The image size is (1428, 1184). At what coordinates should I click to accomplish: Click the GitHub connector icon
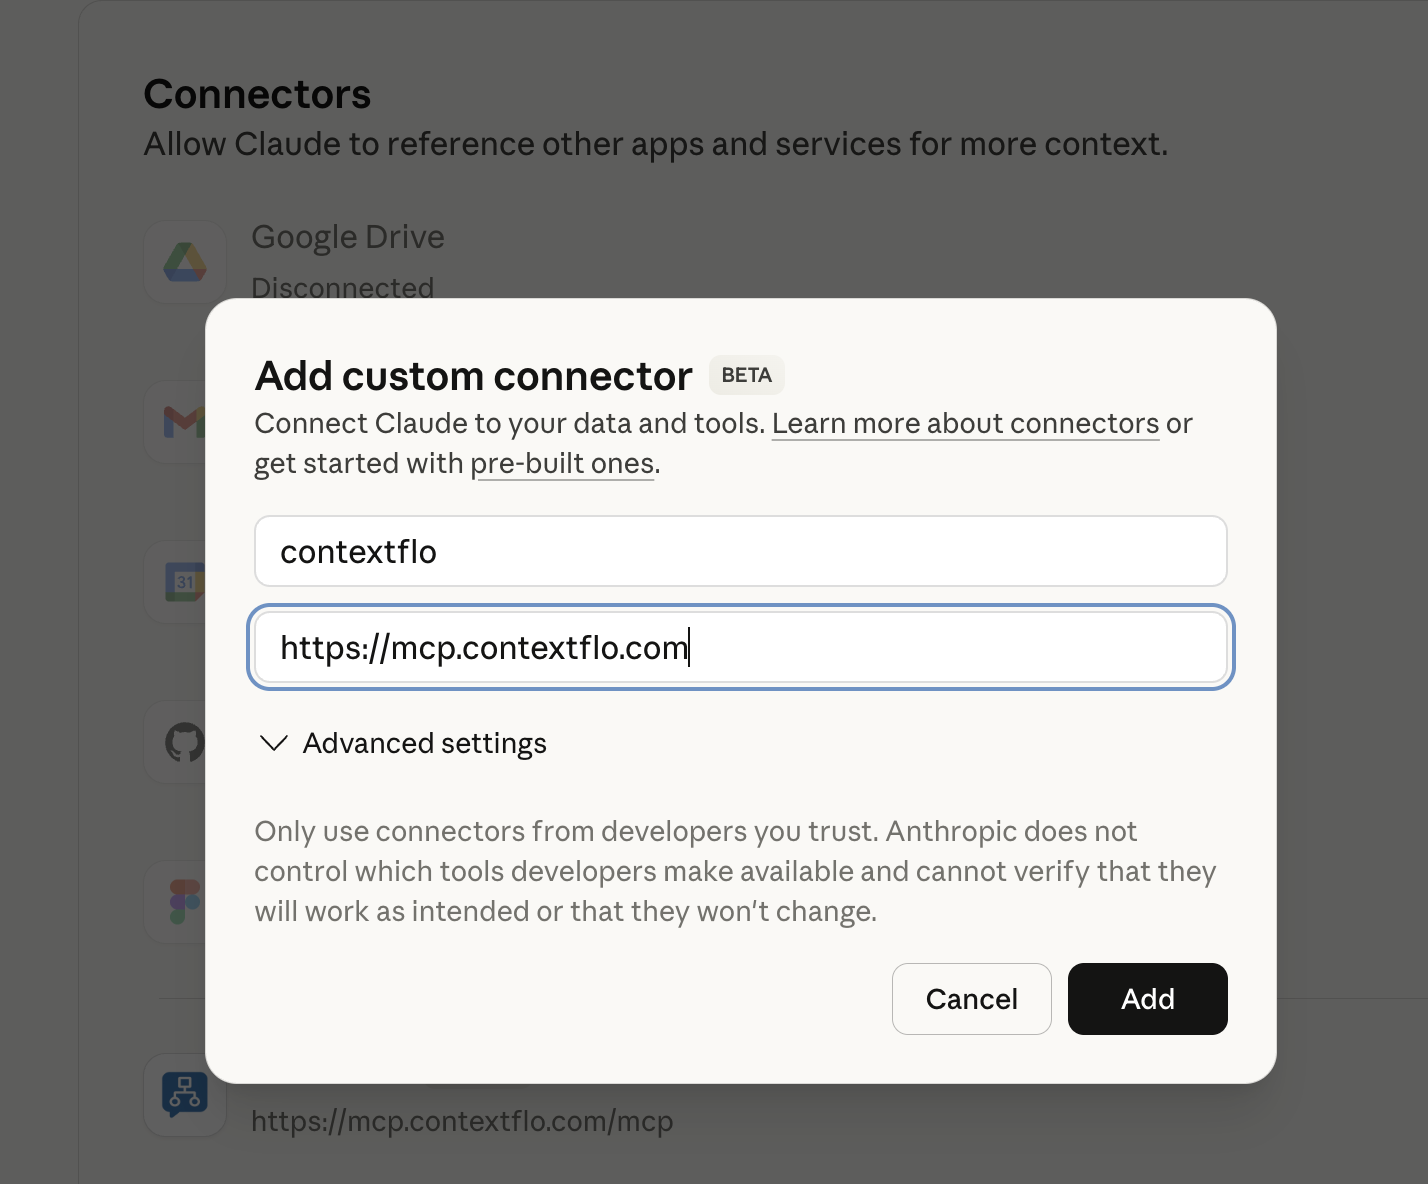click(x=184, y=743)
